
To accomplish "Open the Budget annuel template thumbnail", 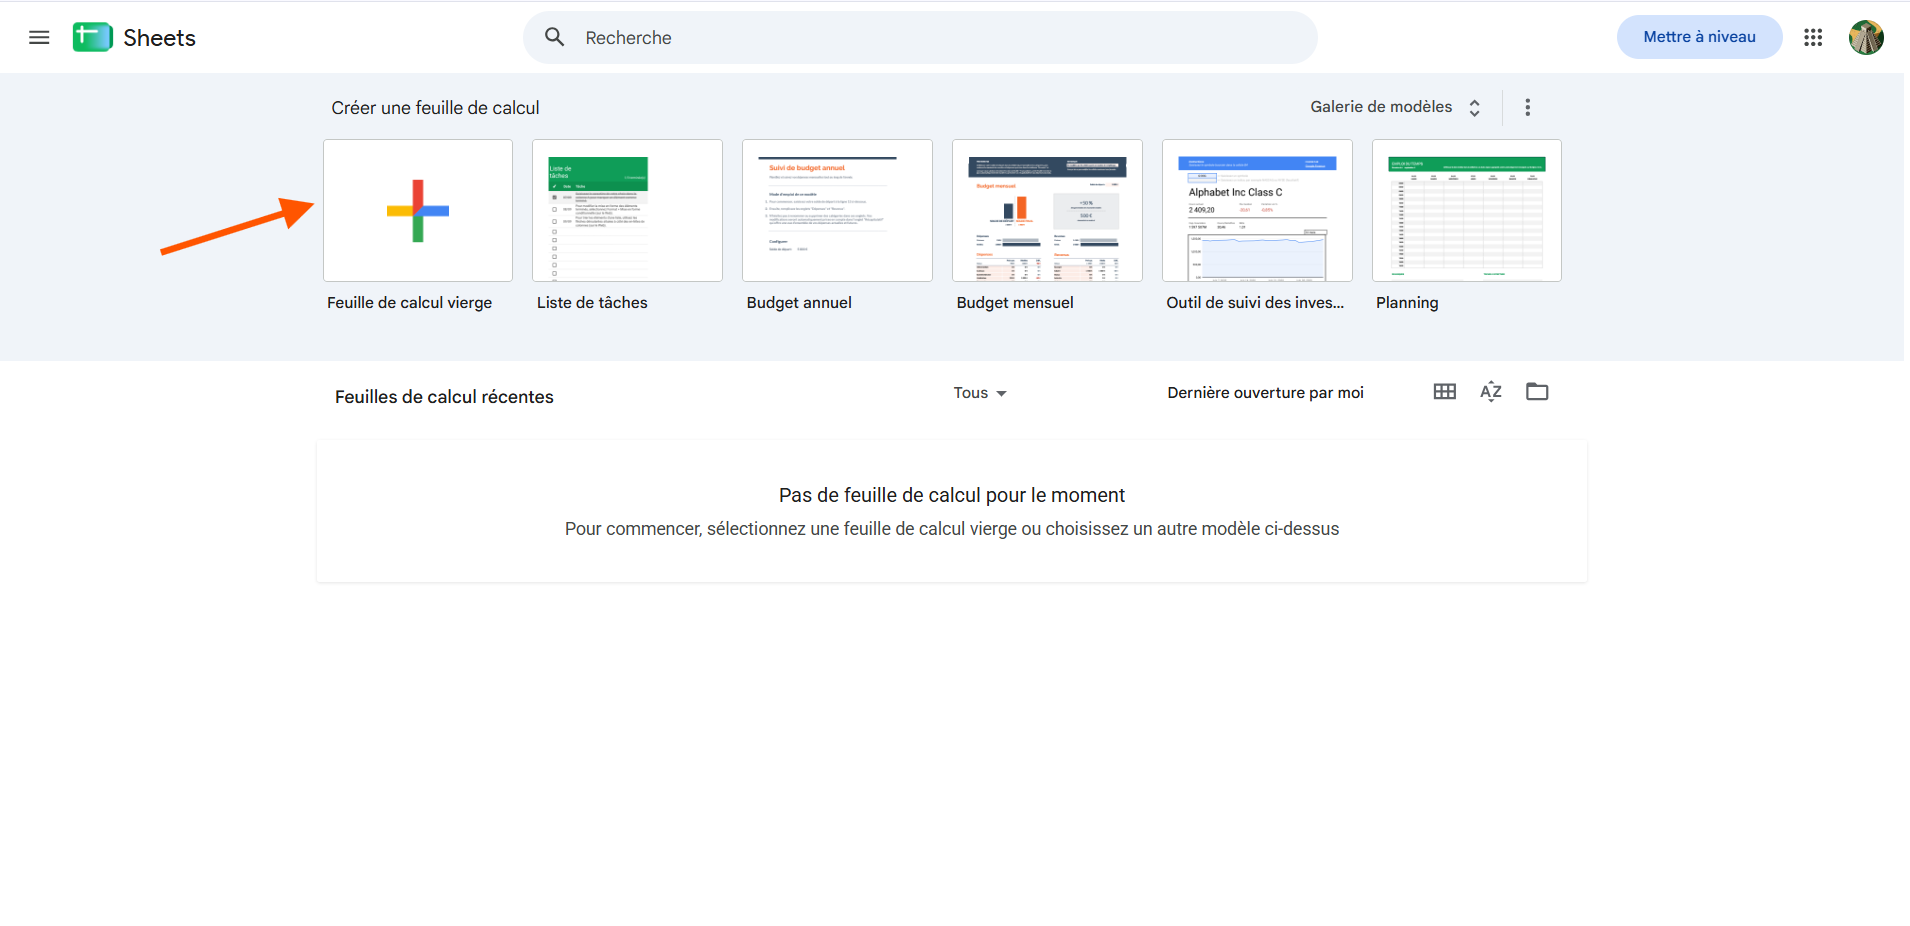I will click(837, 210).
